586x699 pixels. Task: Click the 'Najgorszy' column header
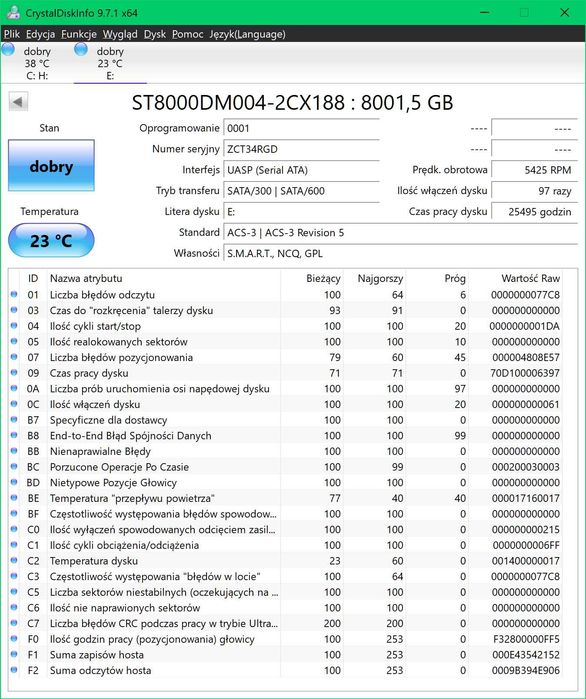[x=375, y=278]
